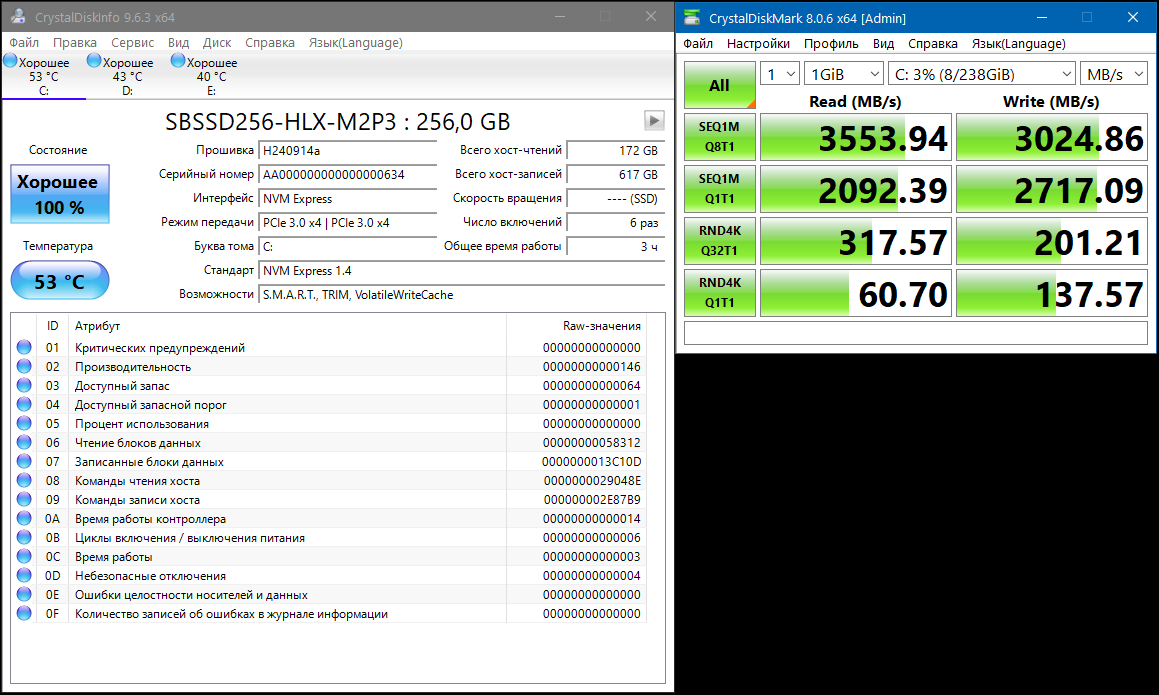Click status orb for attribute 01 critical warnings
1159x695 pixels.
[24, 347]
